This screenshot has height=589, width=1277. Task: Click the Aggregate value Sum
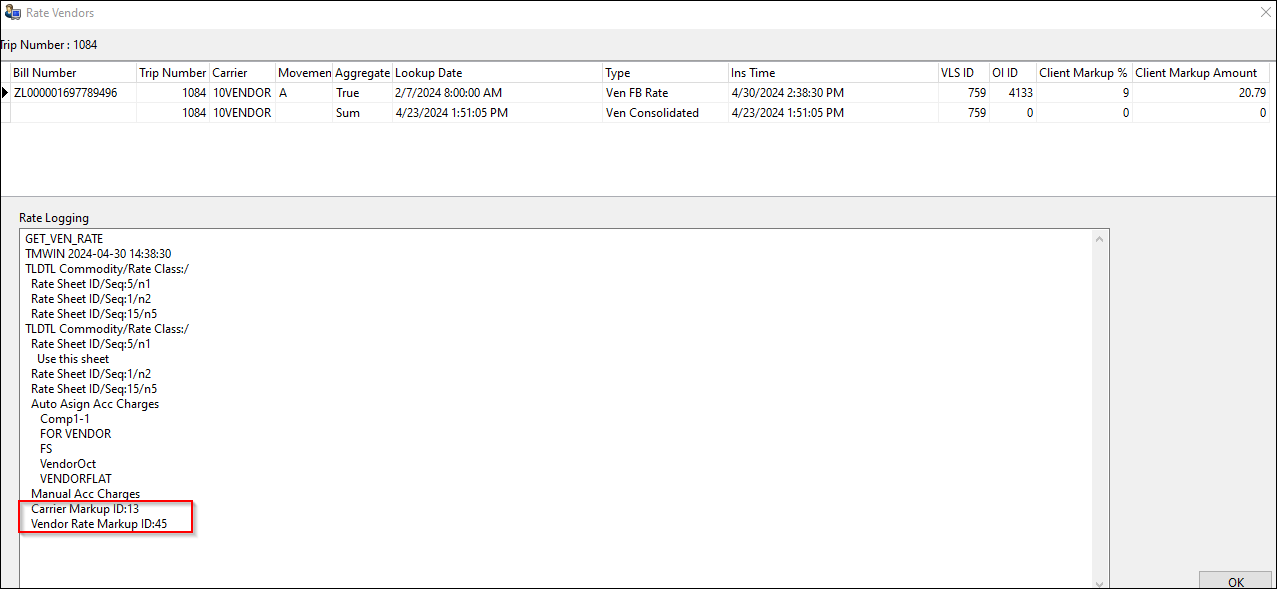click(362, 113)
